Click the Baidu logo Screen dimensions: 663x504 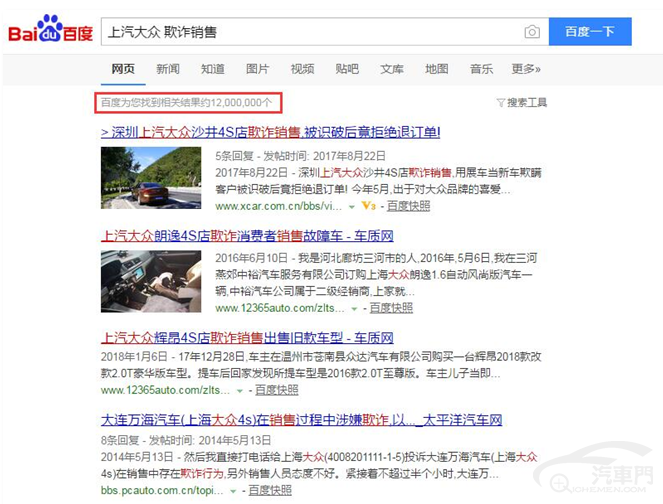[50, 29]
